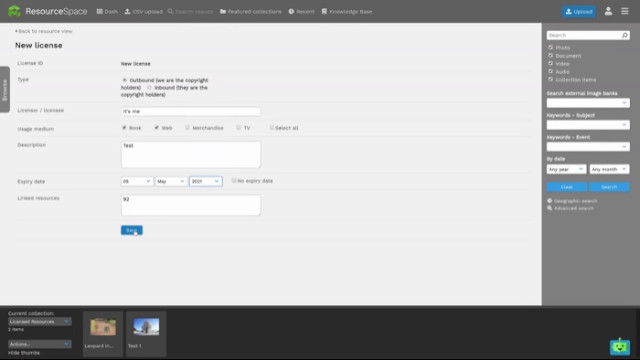
Task: Open the Any month dropdown
Action: click(609, 169)
